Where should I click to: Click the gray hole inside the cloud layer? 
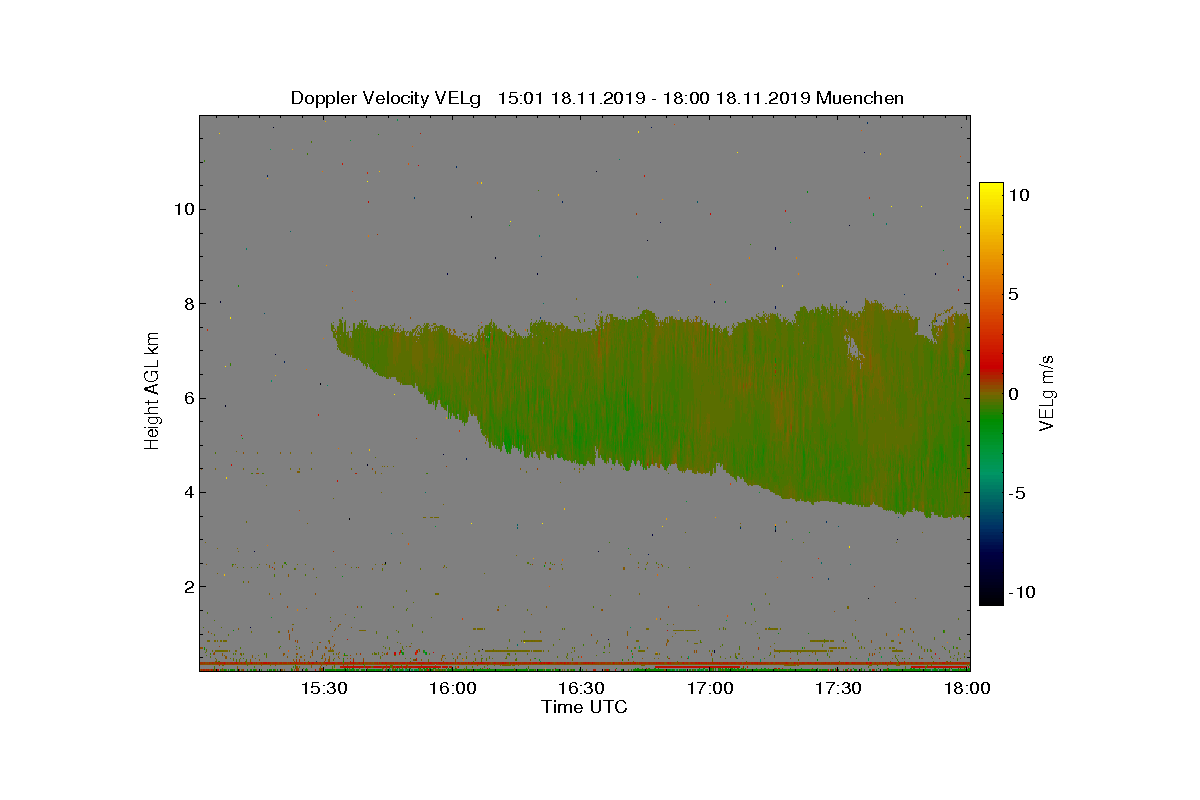coord(855,347)
